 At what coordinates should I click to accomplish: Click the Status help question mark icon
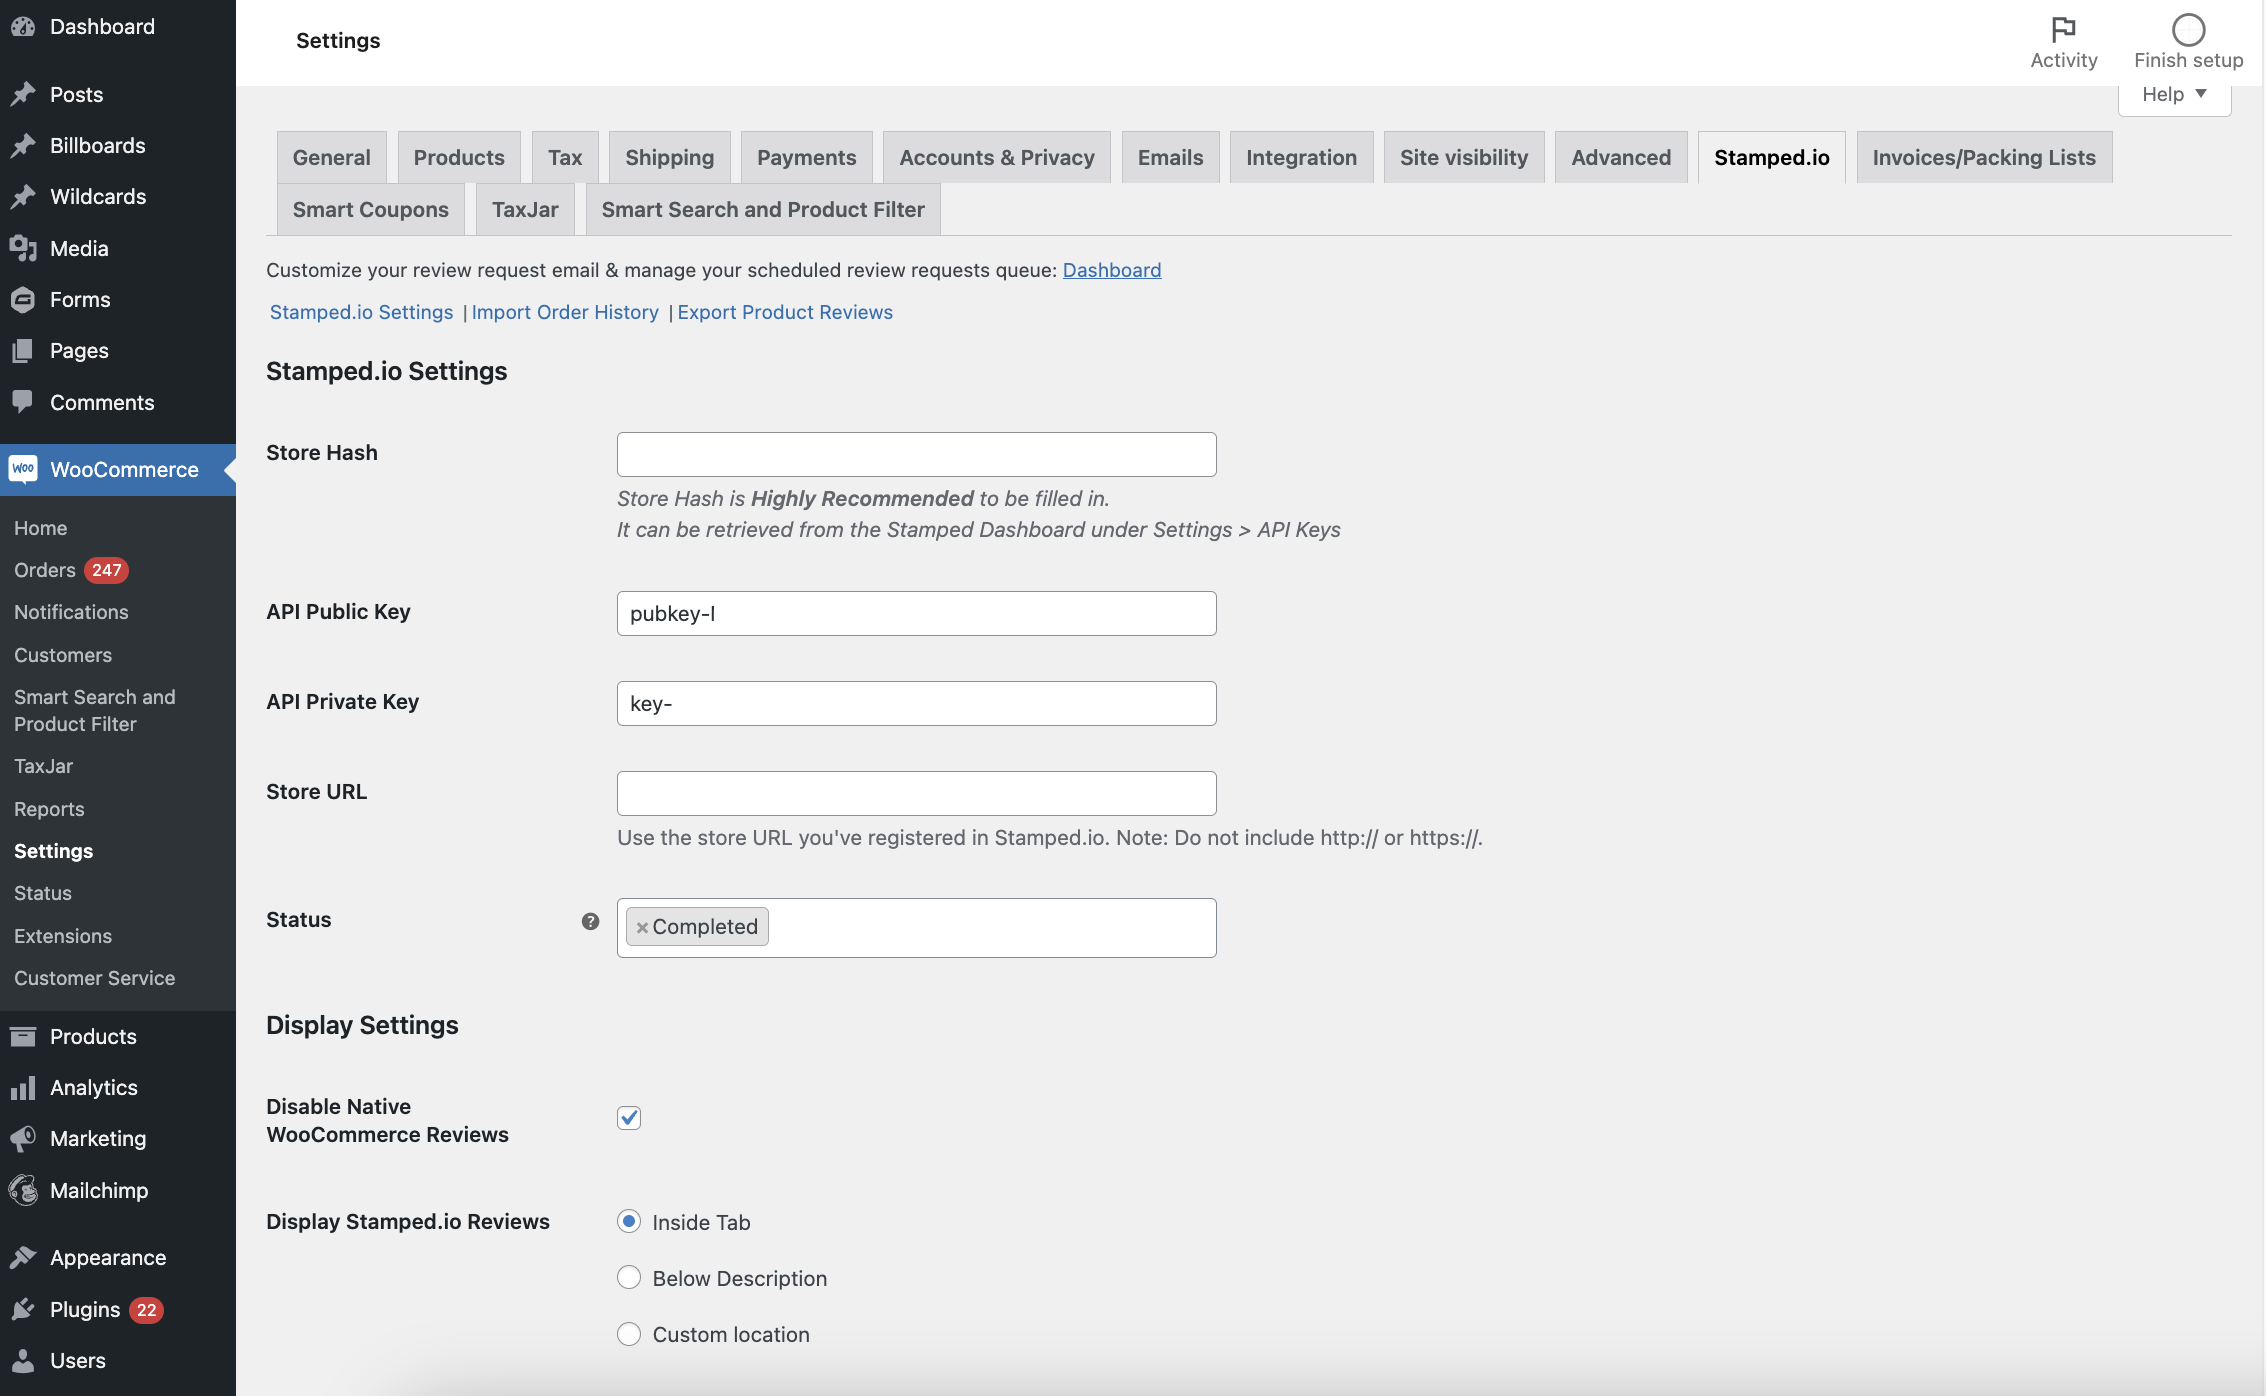point(590,921)
